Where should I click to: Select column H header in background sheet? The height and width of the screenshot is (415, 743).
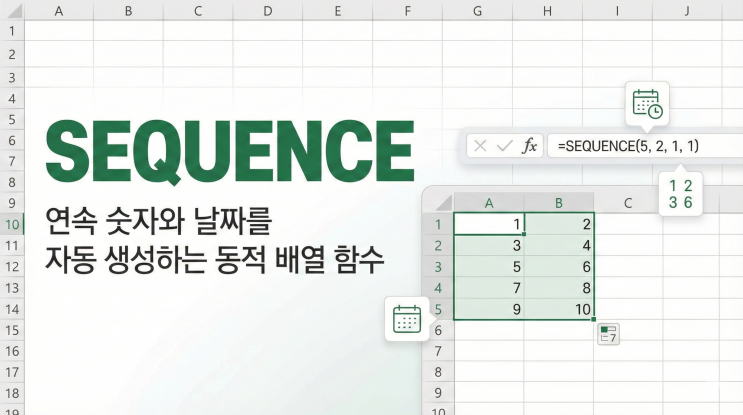pyautogui.click(x=547, y=10)
